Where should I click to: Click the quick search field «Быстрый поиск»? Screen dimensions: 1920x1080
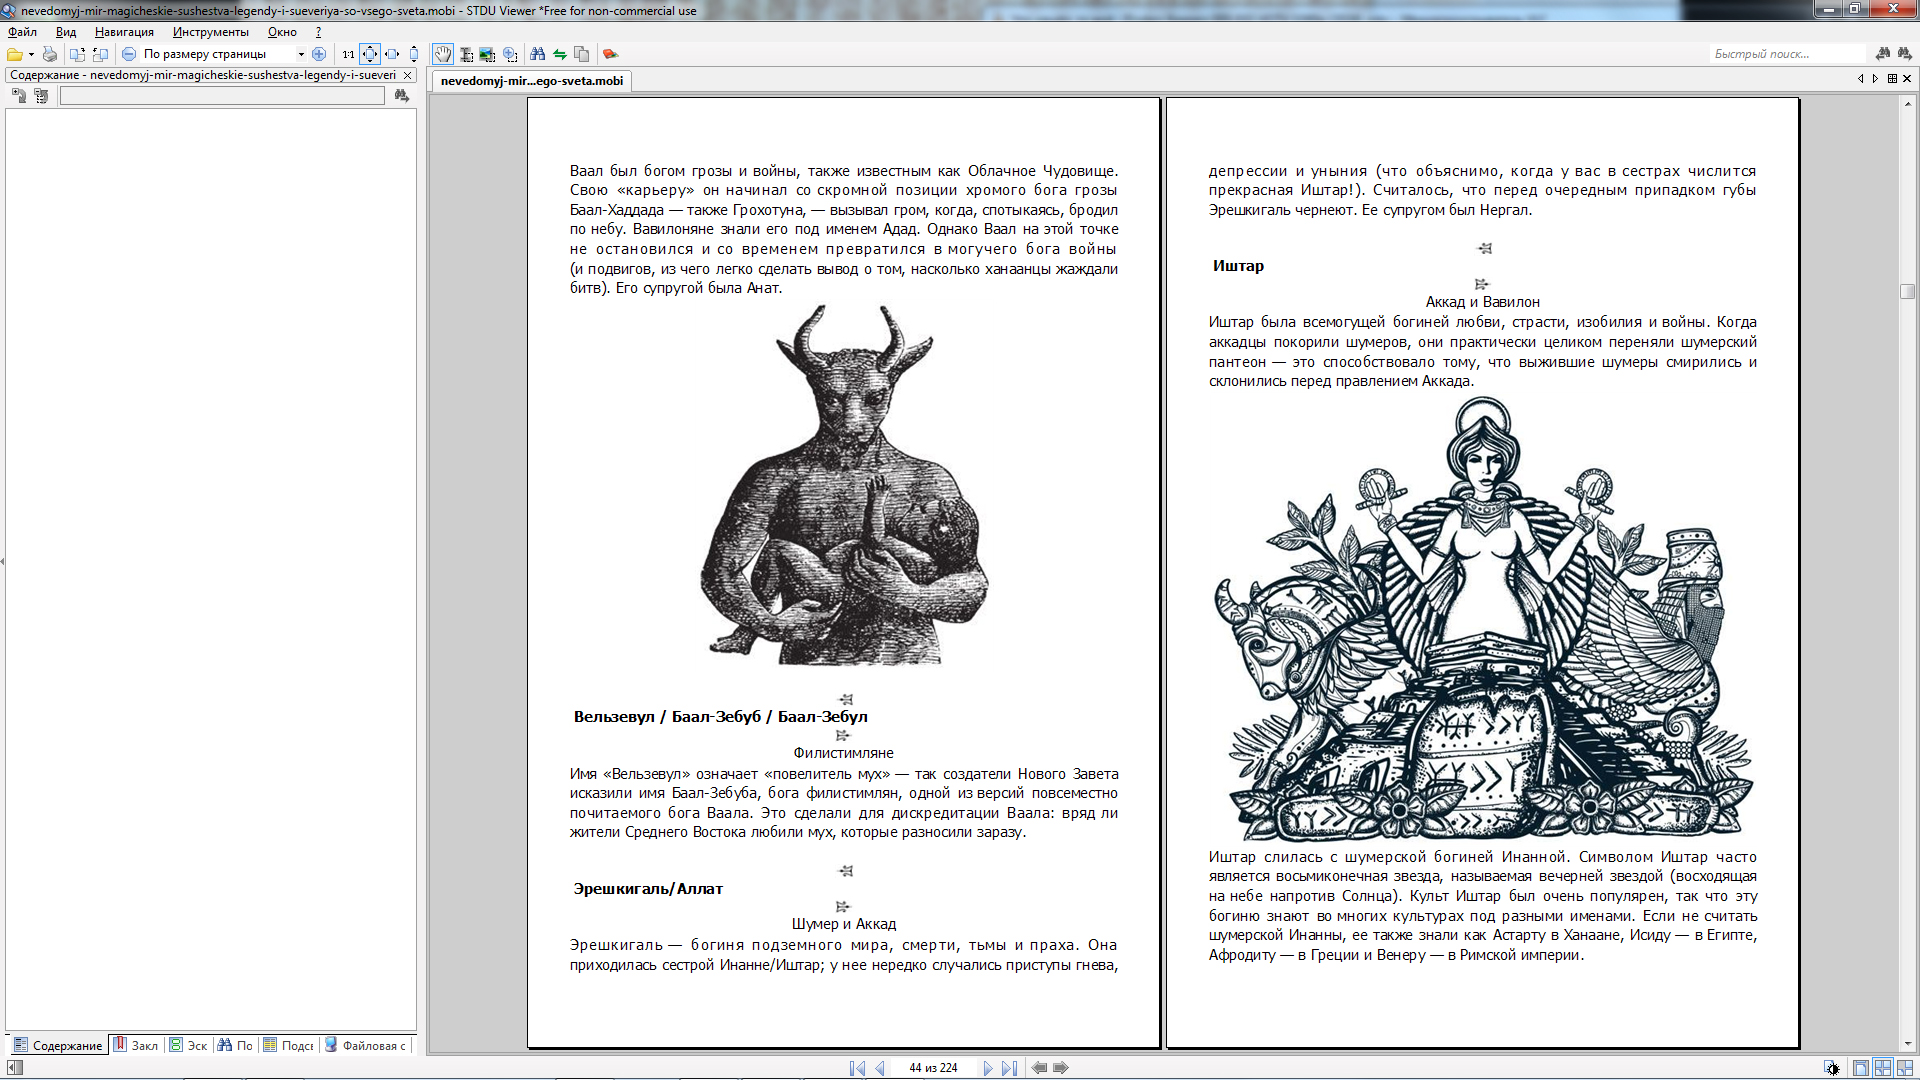click(x=1787, y=54)
